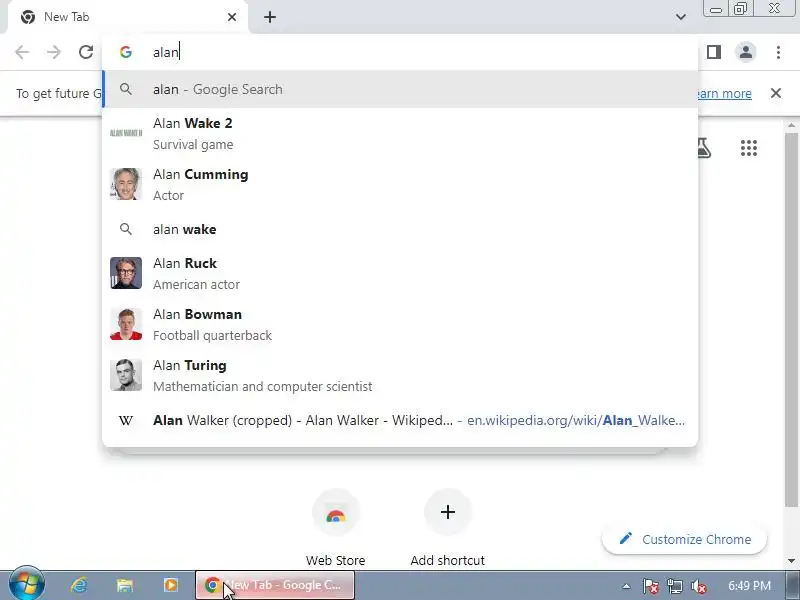Image resolution: width=800 pixels, height=600 pixels.
Task: Click Alan Bowman's portrait thumbnail
Action: coord(126,324)
